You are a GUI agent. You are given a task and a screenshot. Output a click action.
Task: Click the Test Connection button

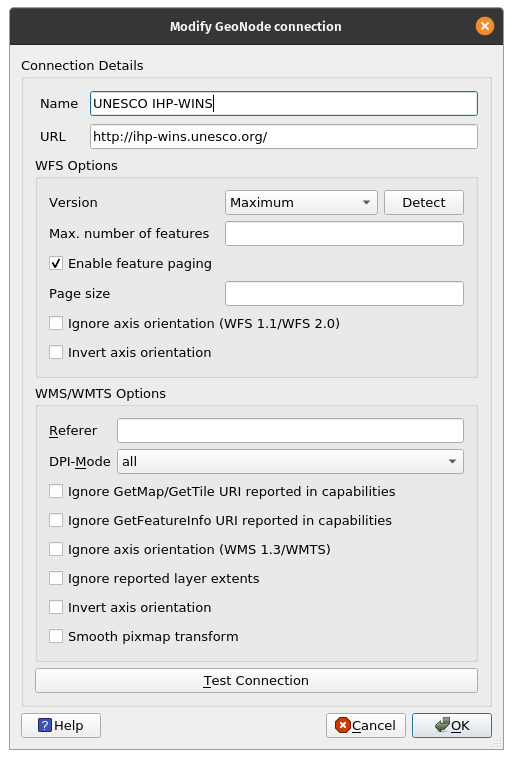[256, 681]
